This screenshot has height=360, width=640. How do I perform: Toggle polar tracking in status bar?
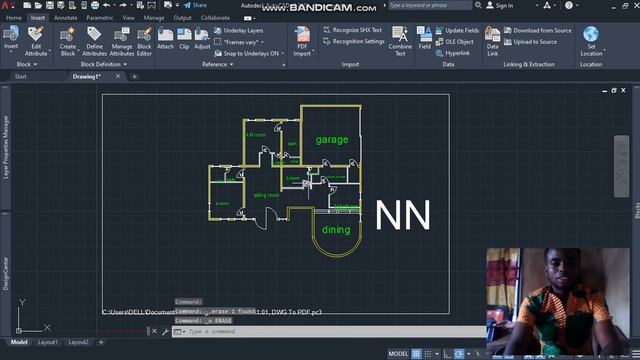[x=459, y=353]
